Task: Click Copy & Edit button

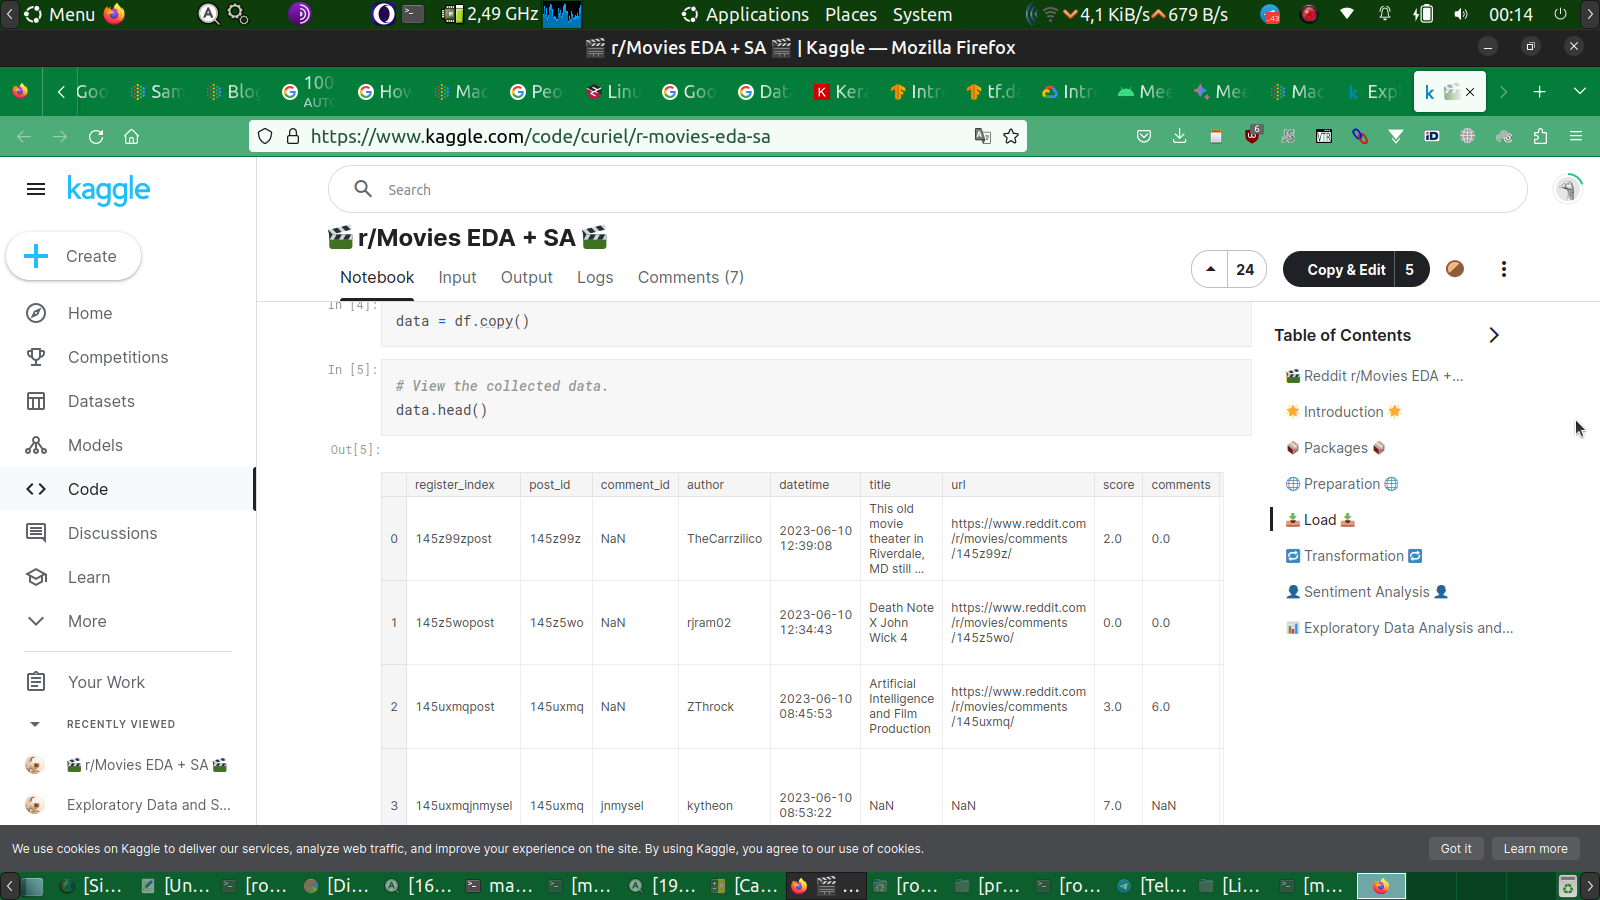Action: [1339, 269]
